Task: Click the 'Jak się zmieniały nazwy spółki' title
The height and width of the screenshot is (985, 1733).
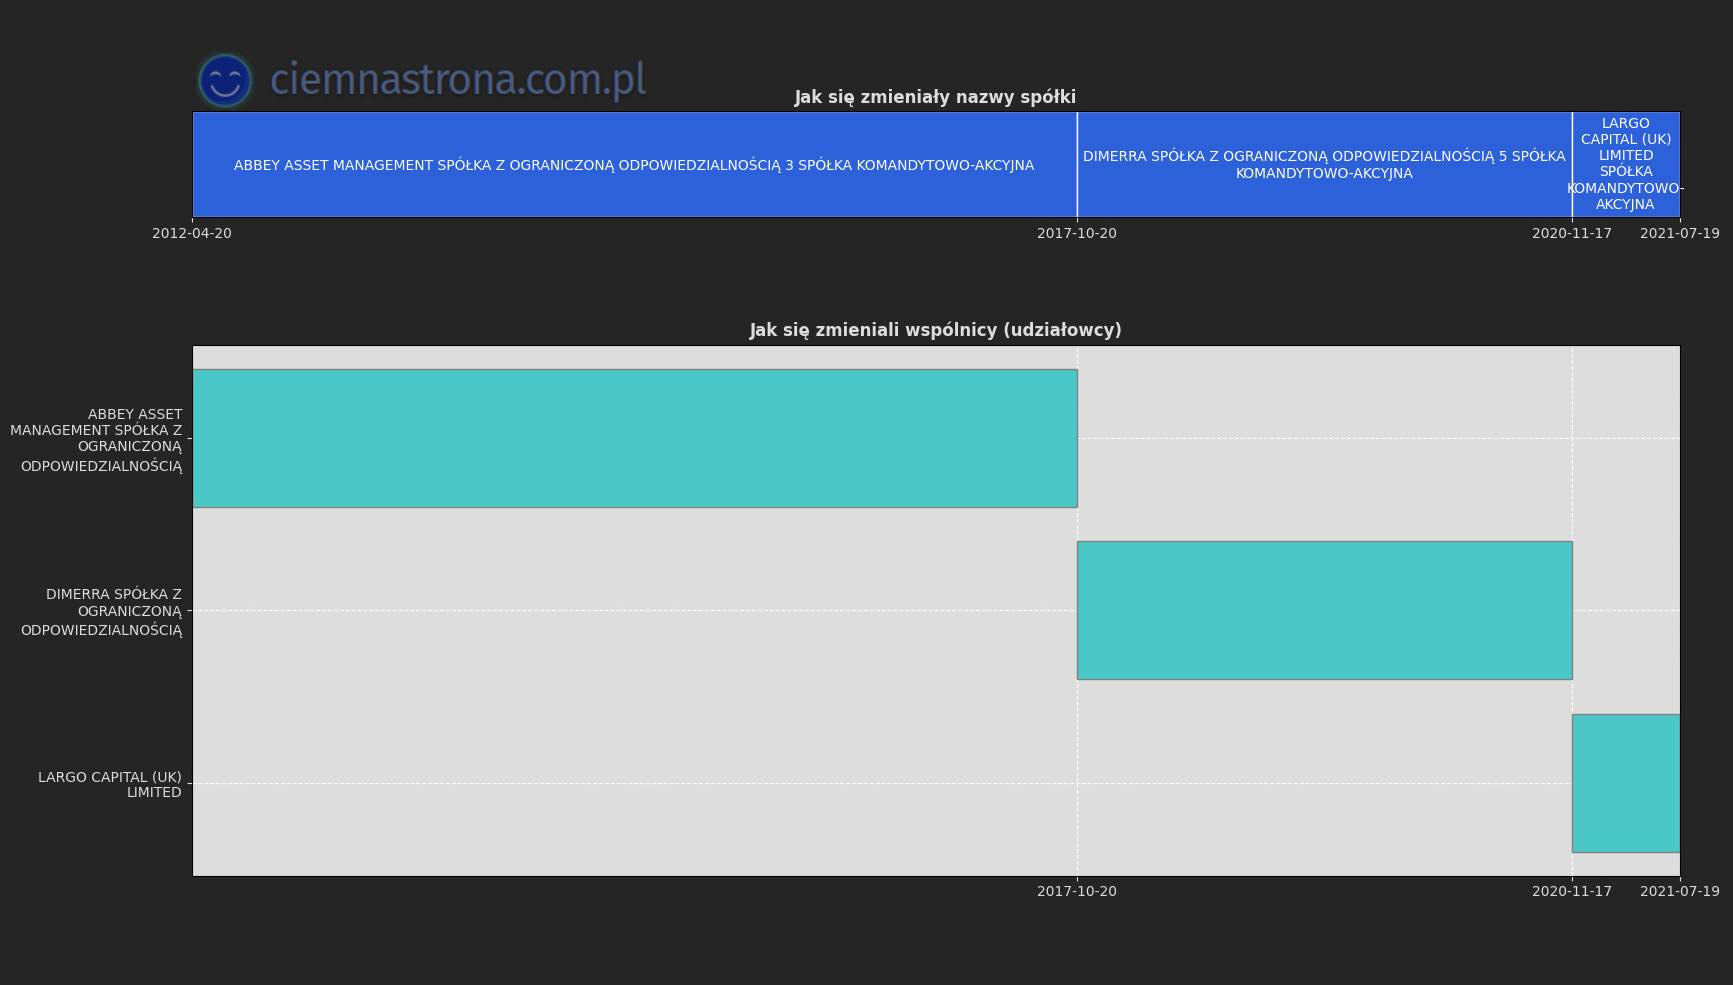Action: point(935,97)
